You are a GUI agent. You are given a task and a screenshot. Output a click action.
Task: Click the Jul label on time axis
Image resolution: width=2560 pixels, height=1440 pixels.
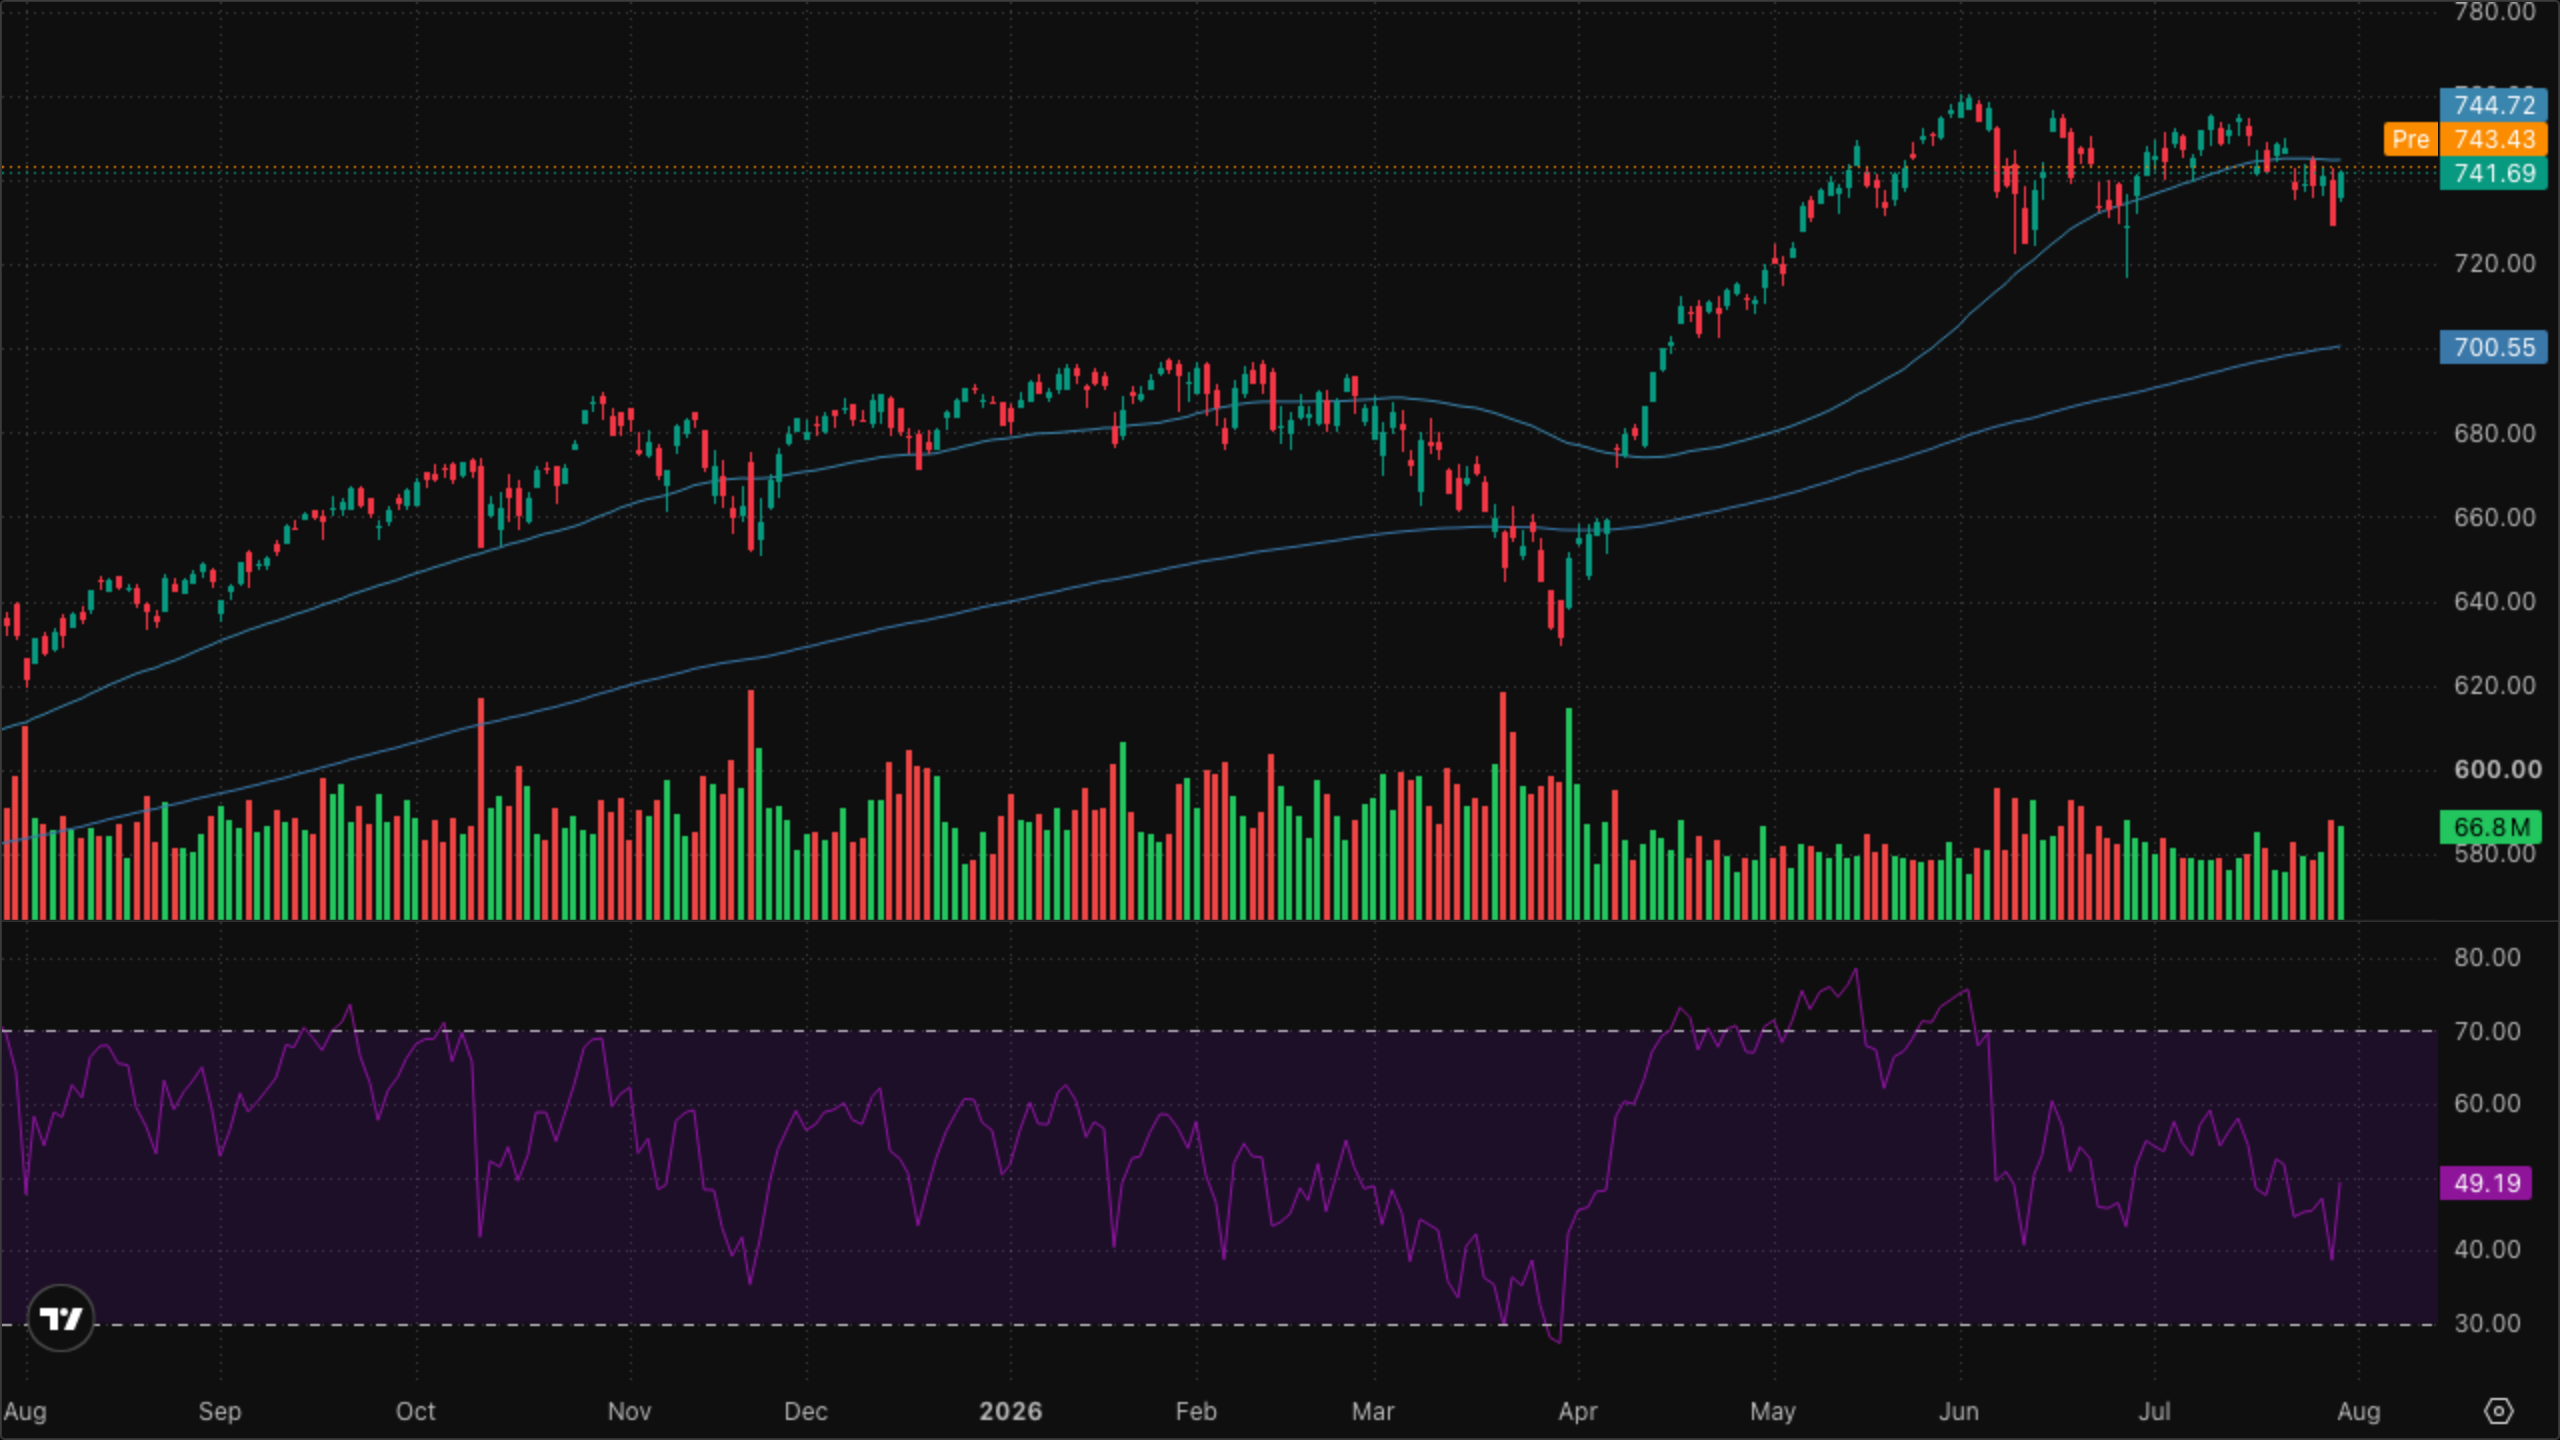click(x=2154, y=1411)
